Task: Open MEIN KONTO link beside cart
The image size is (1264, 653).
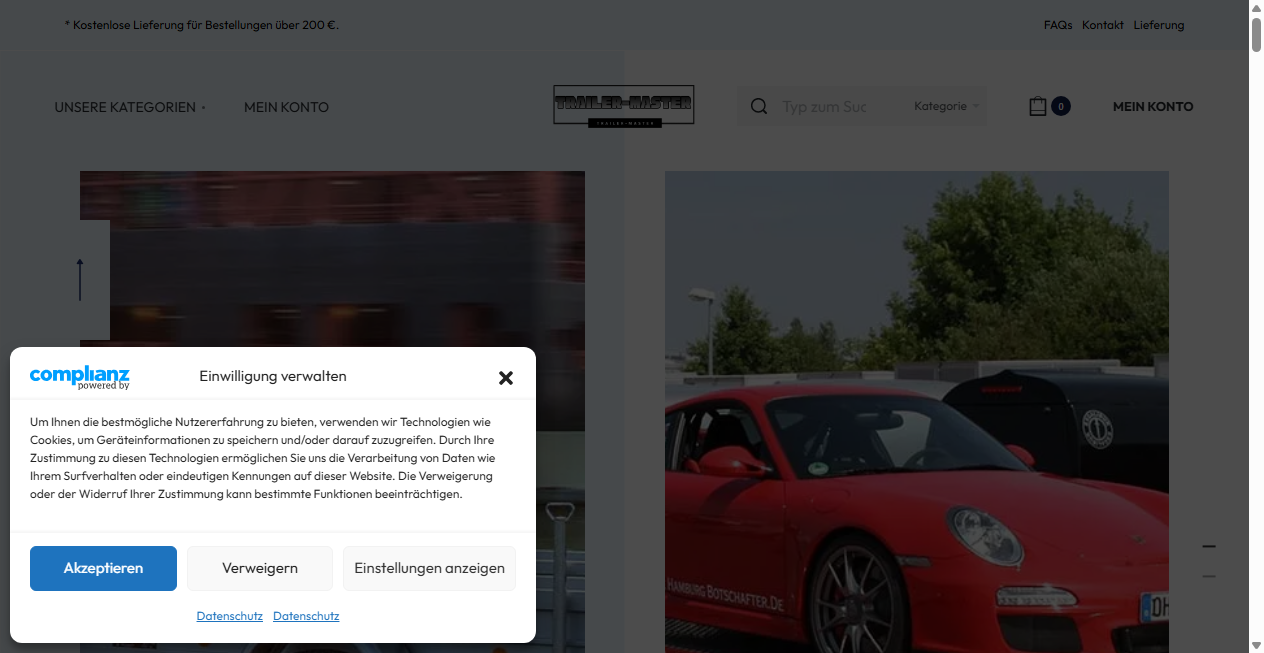Action: point(1153,106)
